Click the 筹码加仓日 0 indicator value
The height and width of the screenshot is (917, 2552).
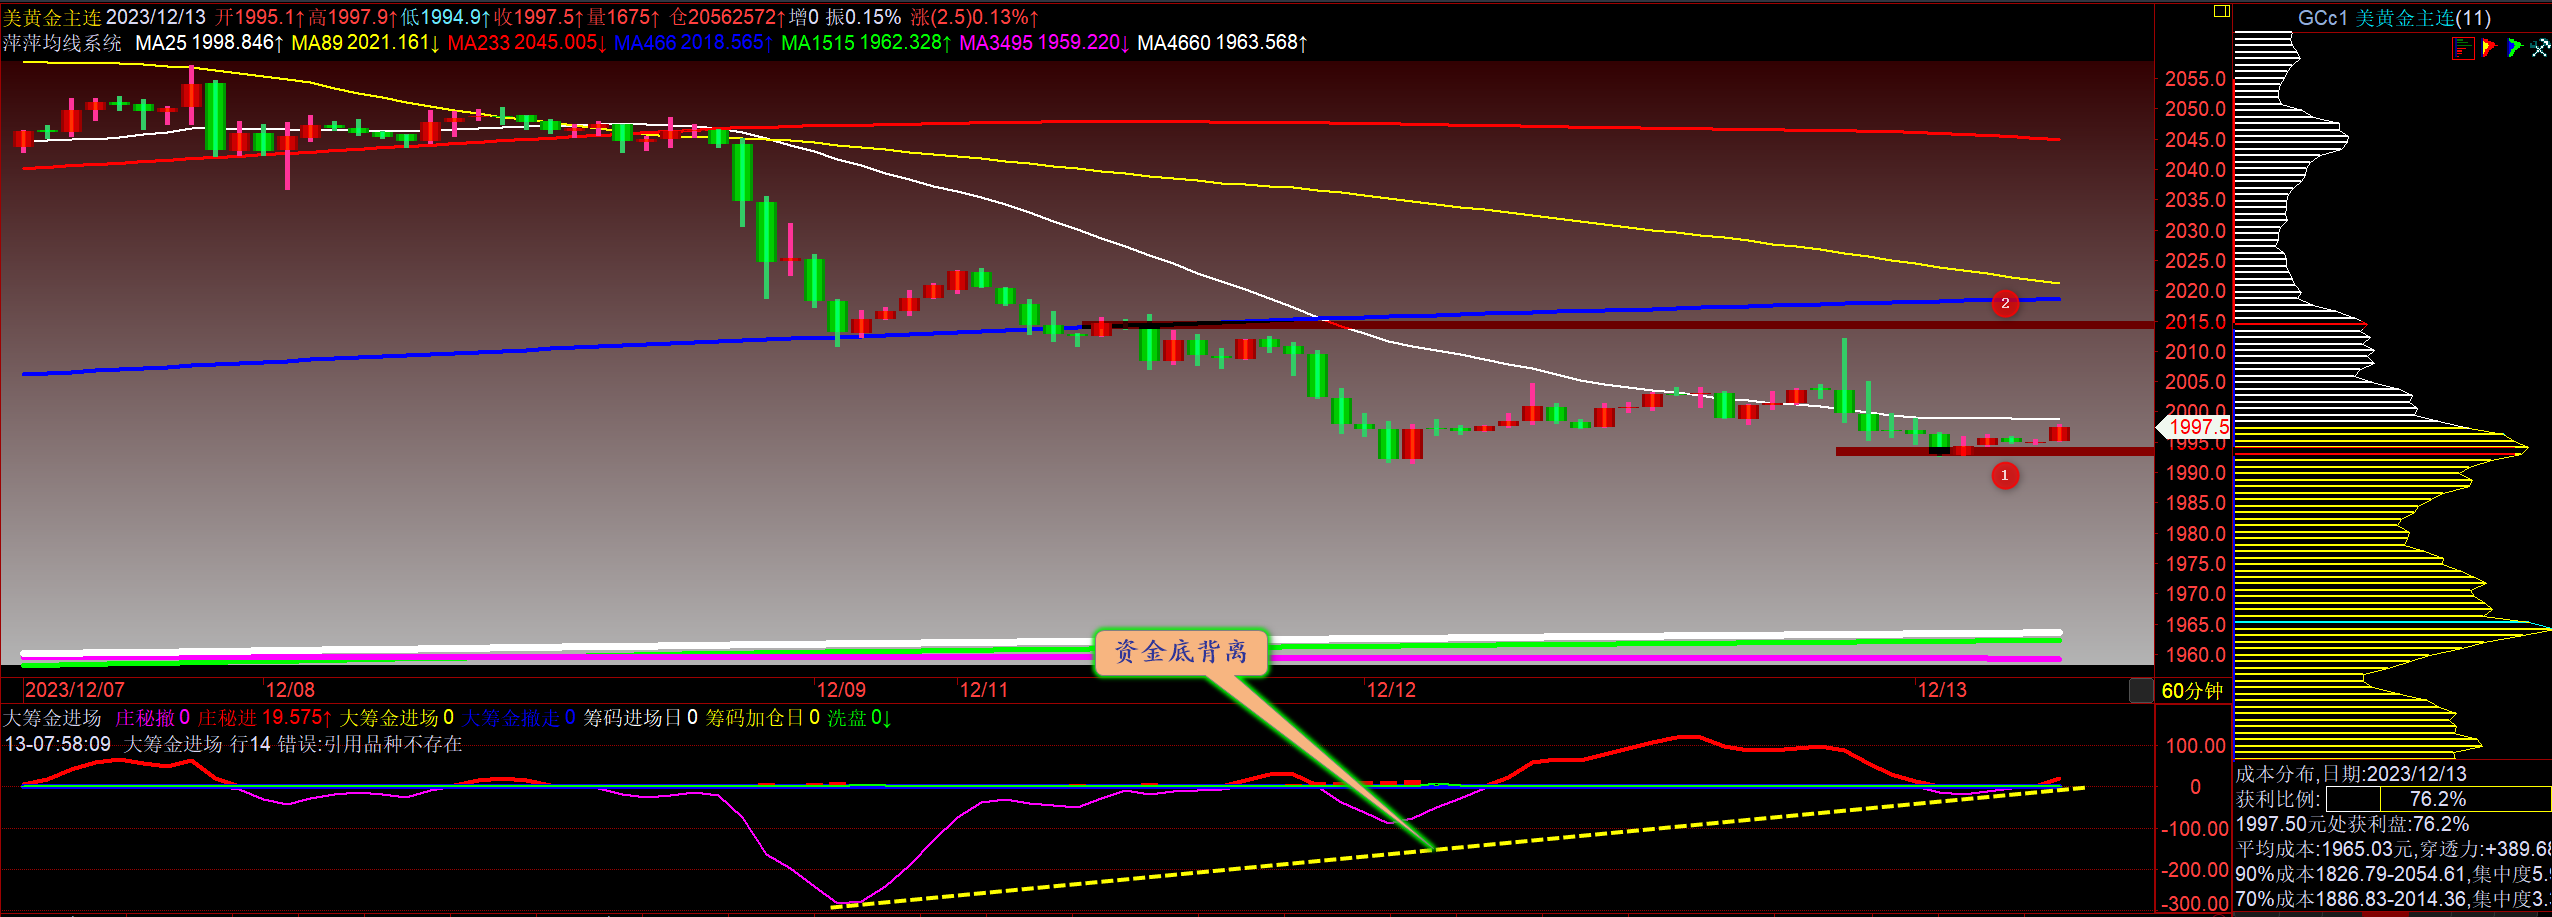[x=763, y=718]
